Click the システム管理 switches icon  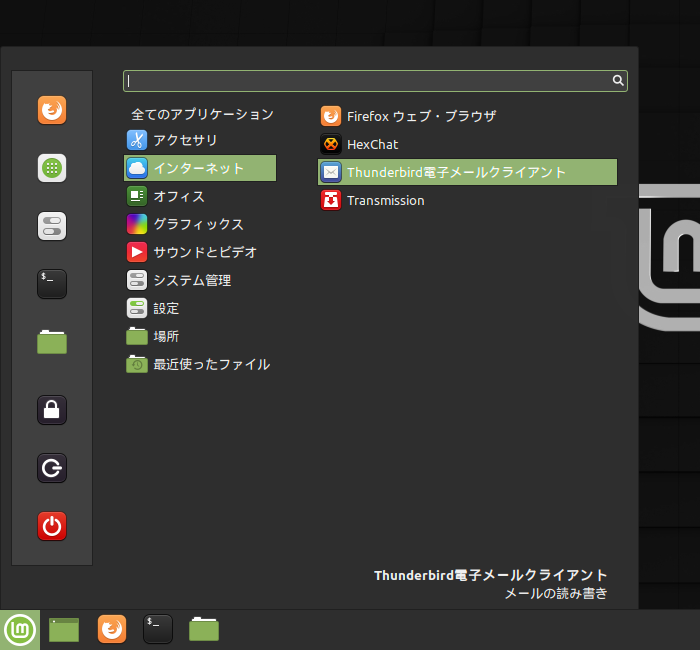pos(137,280)
